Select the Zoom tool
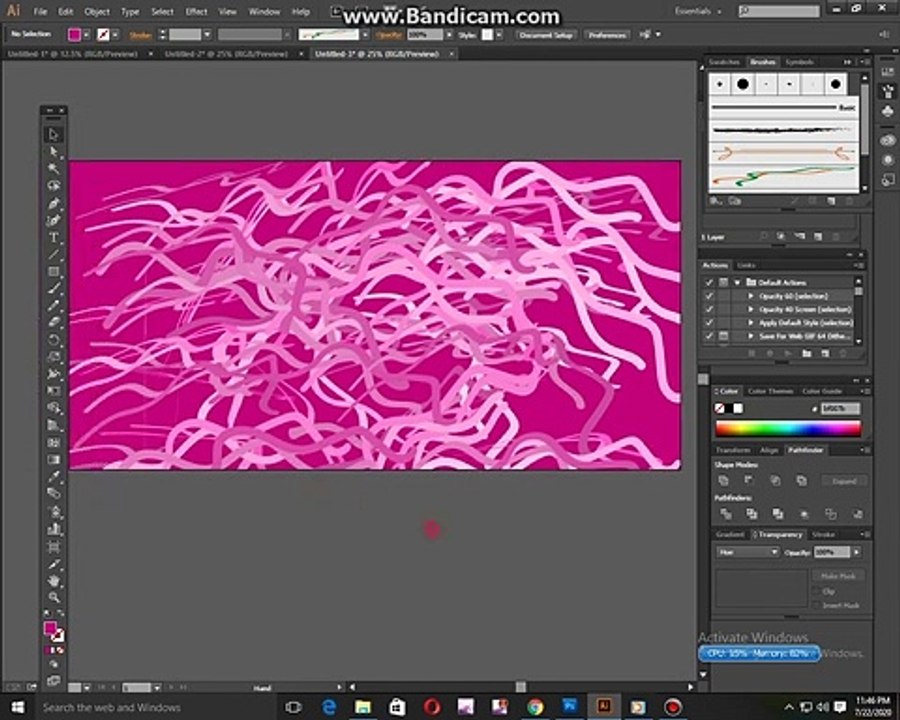This screenshot has height=720, width=900. pos(53,598)
